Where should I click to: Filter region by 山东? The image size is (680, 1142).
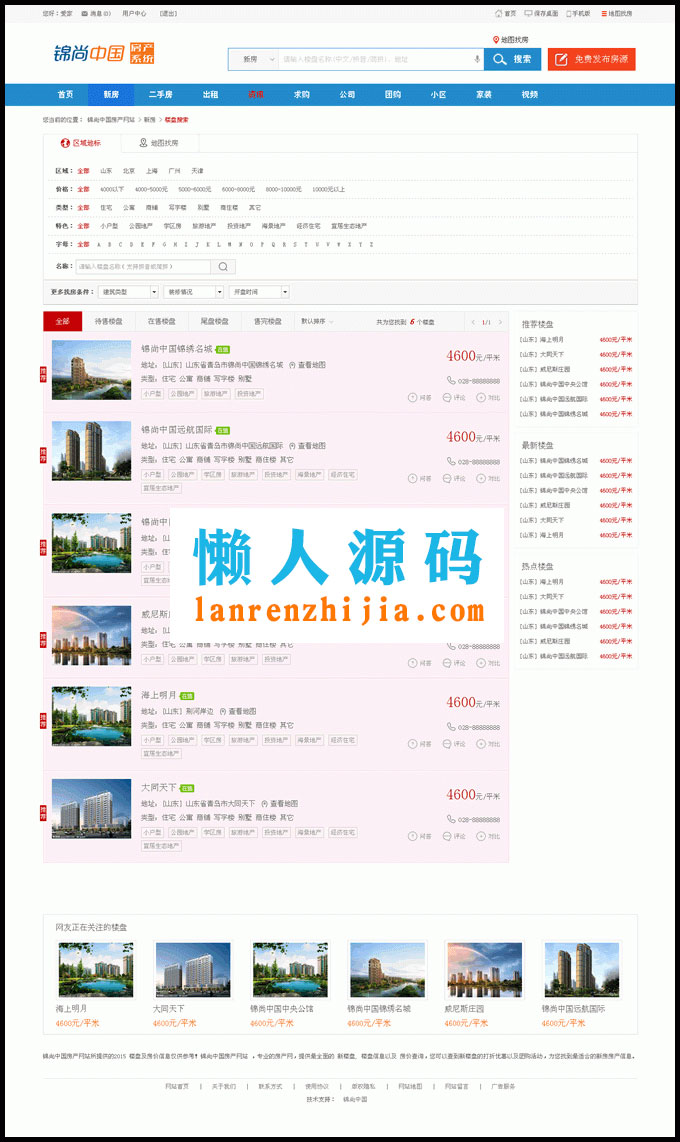pyautogui.click(x=106, y=171)
